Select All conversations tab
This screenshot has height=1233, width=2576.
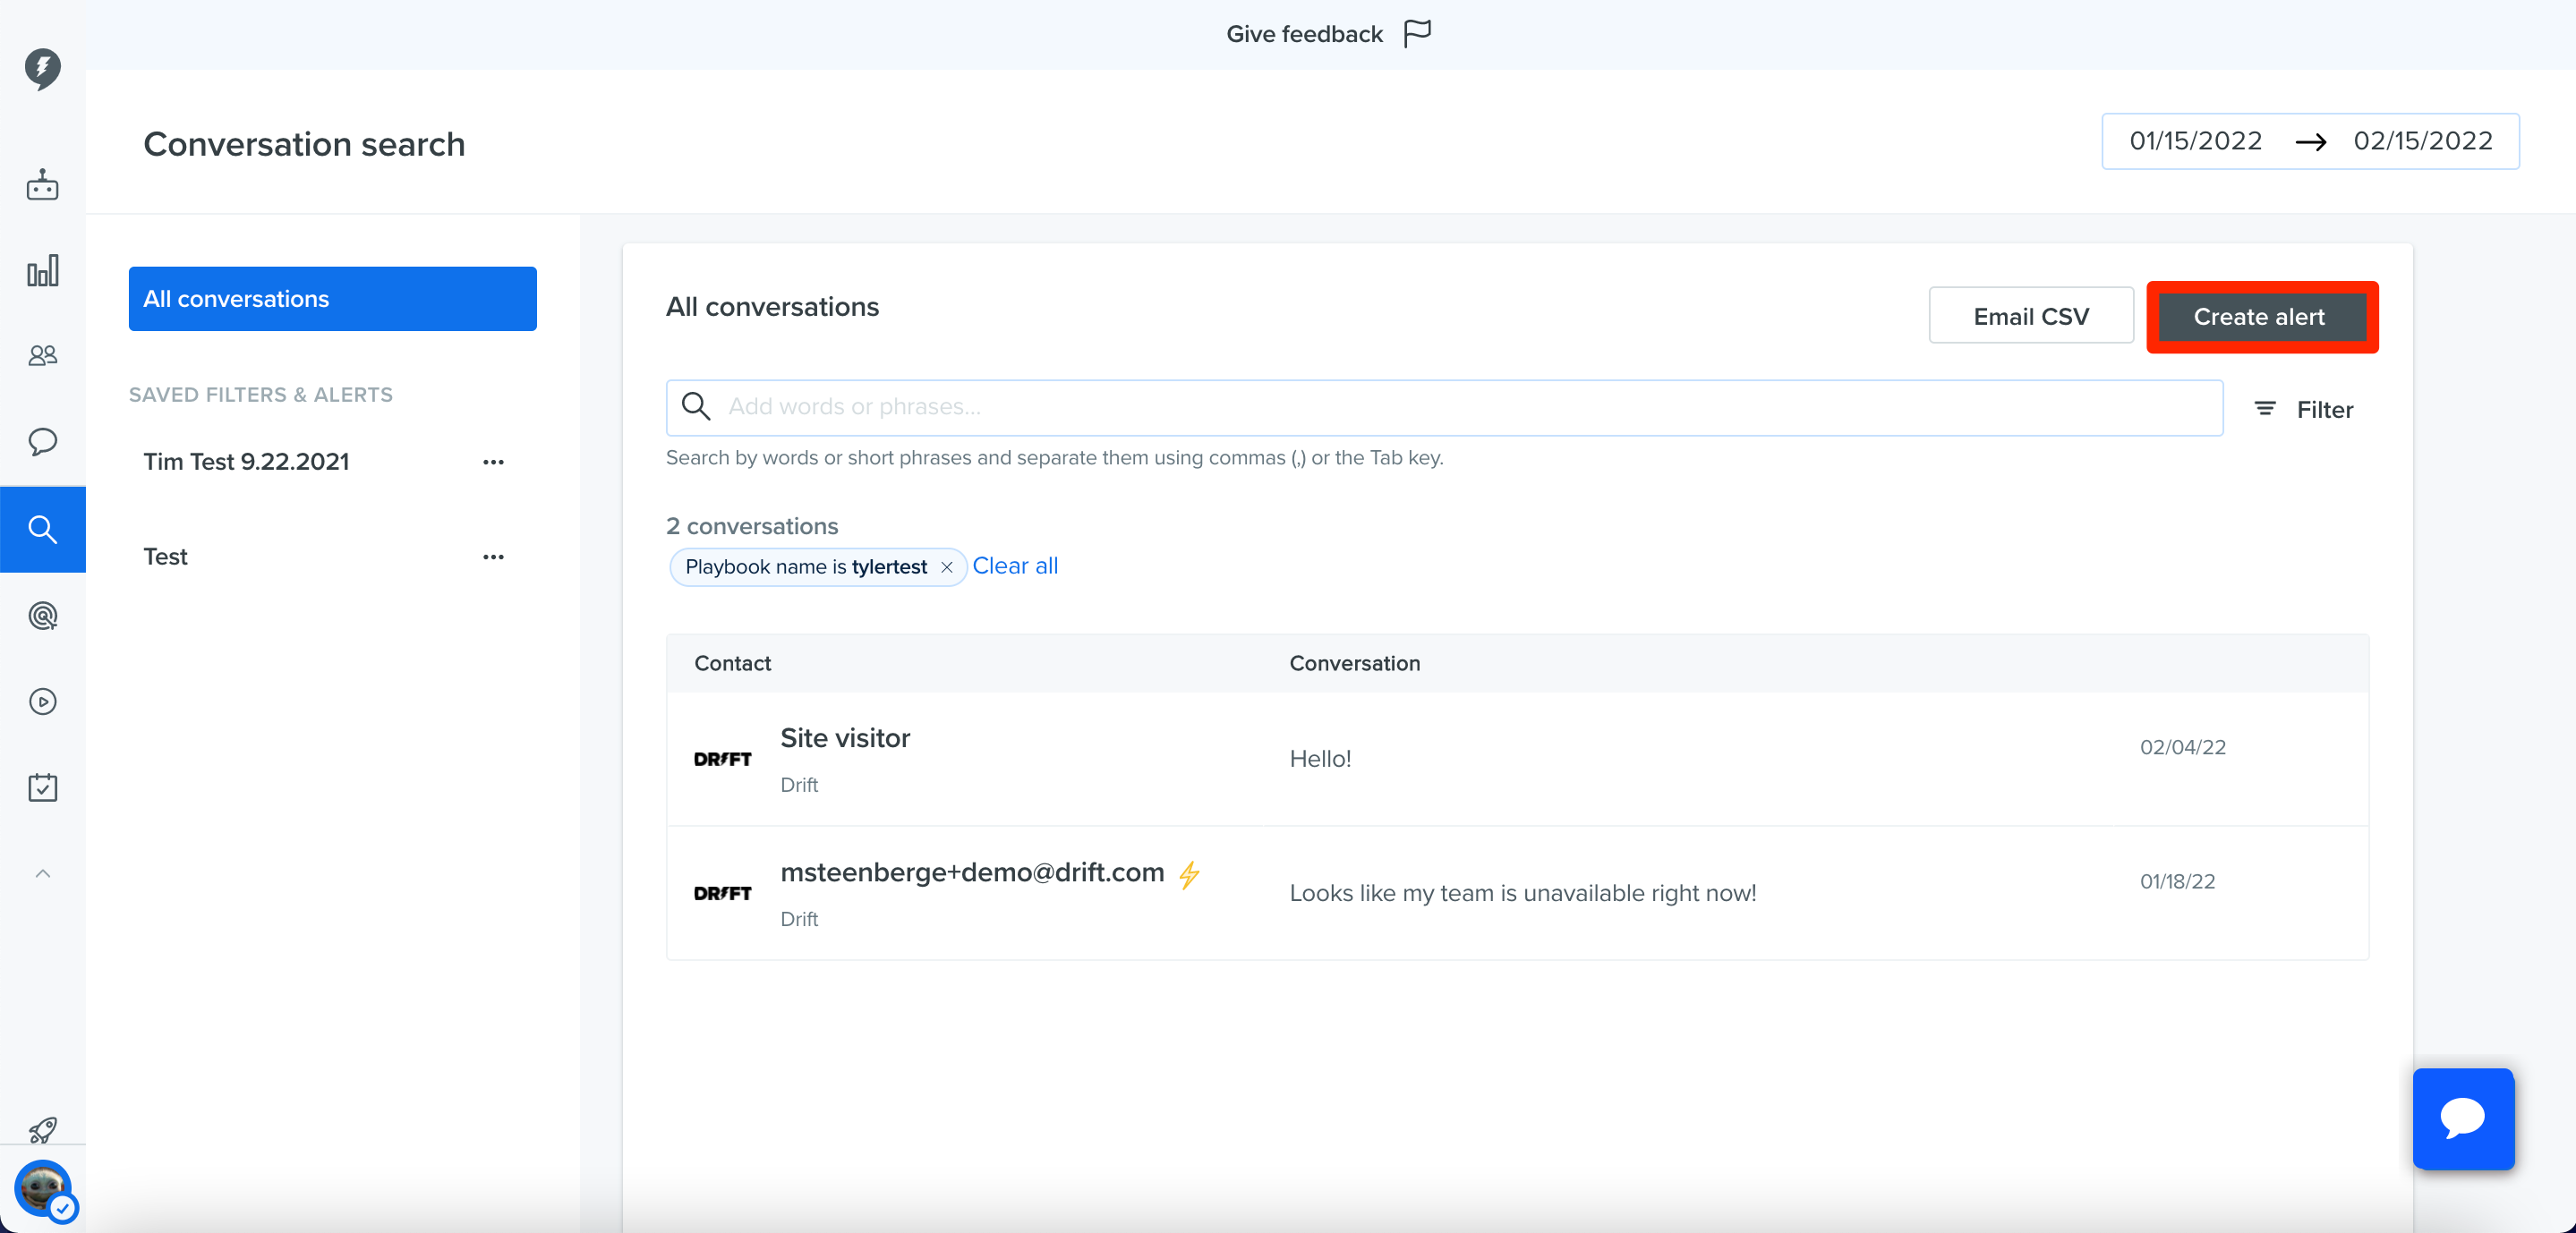[333, 299]
